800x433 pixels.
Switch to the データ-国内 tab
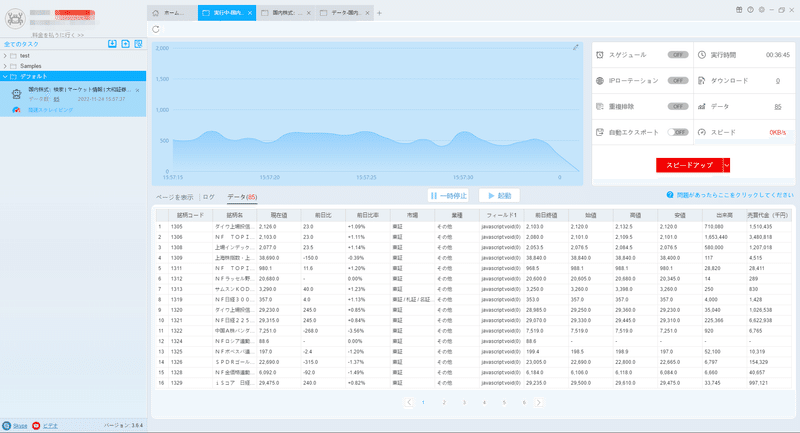[x=344, y=13]
